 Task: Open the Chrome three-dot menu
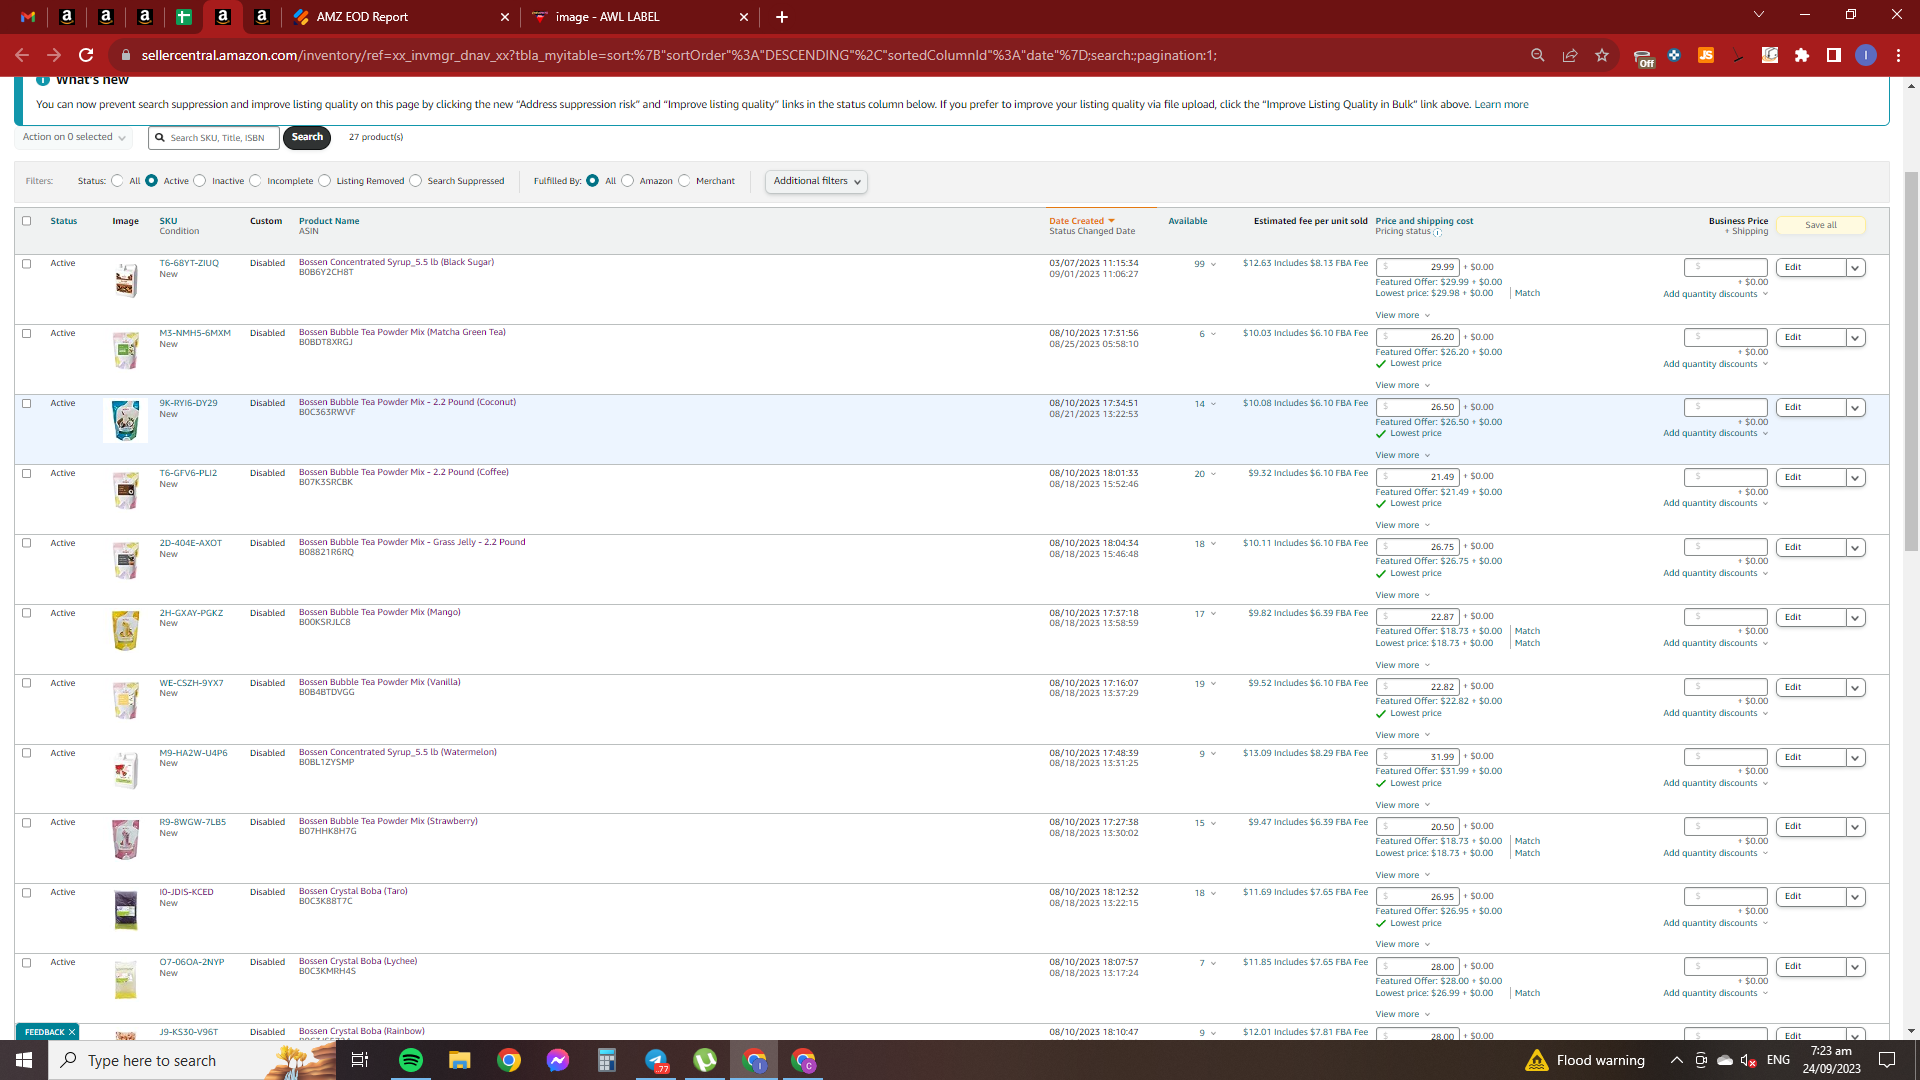tap(1898, 55)
